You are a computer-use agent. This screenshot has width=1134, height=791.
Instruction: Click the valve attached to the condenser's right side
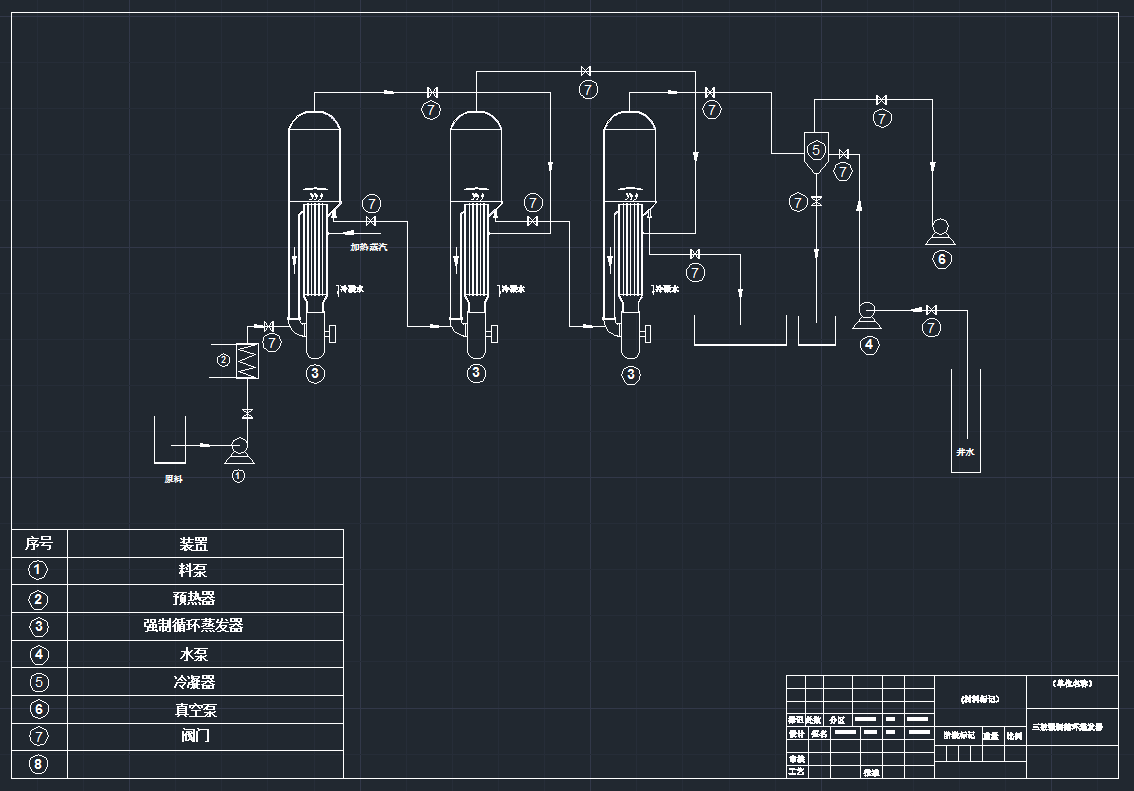pyautogui.click(x=843, y=154)
